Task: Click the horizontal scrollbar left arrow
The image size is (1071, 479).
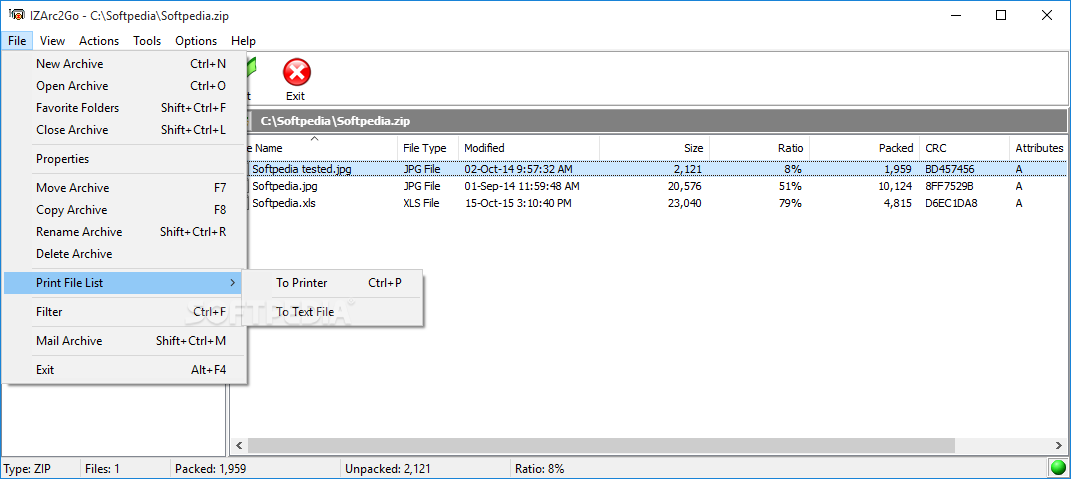Action: [x=239, y=446]
